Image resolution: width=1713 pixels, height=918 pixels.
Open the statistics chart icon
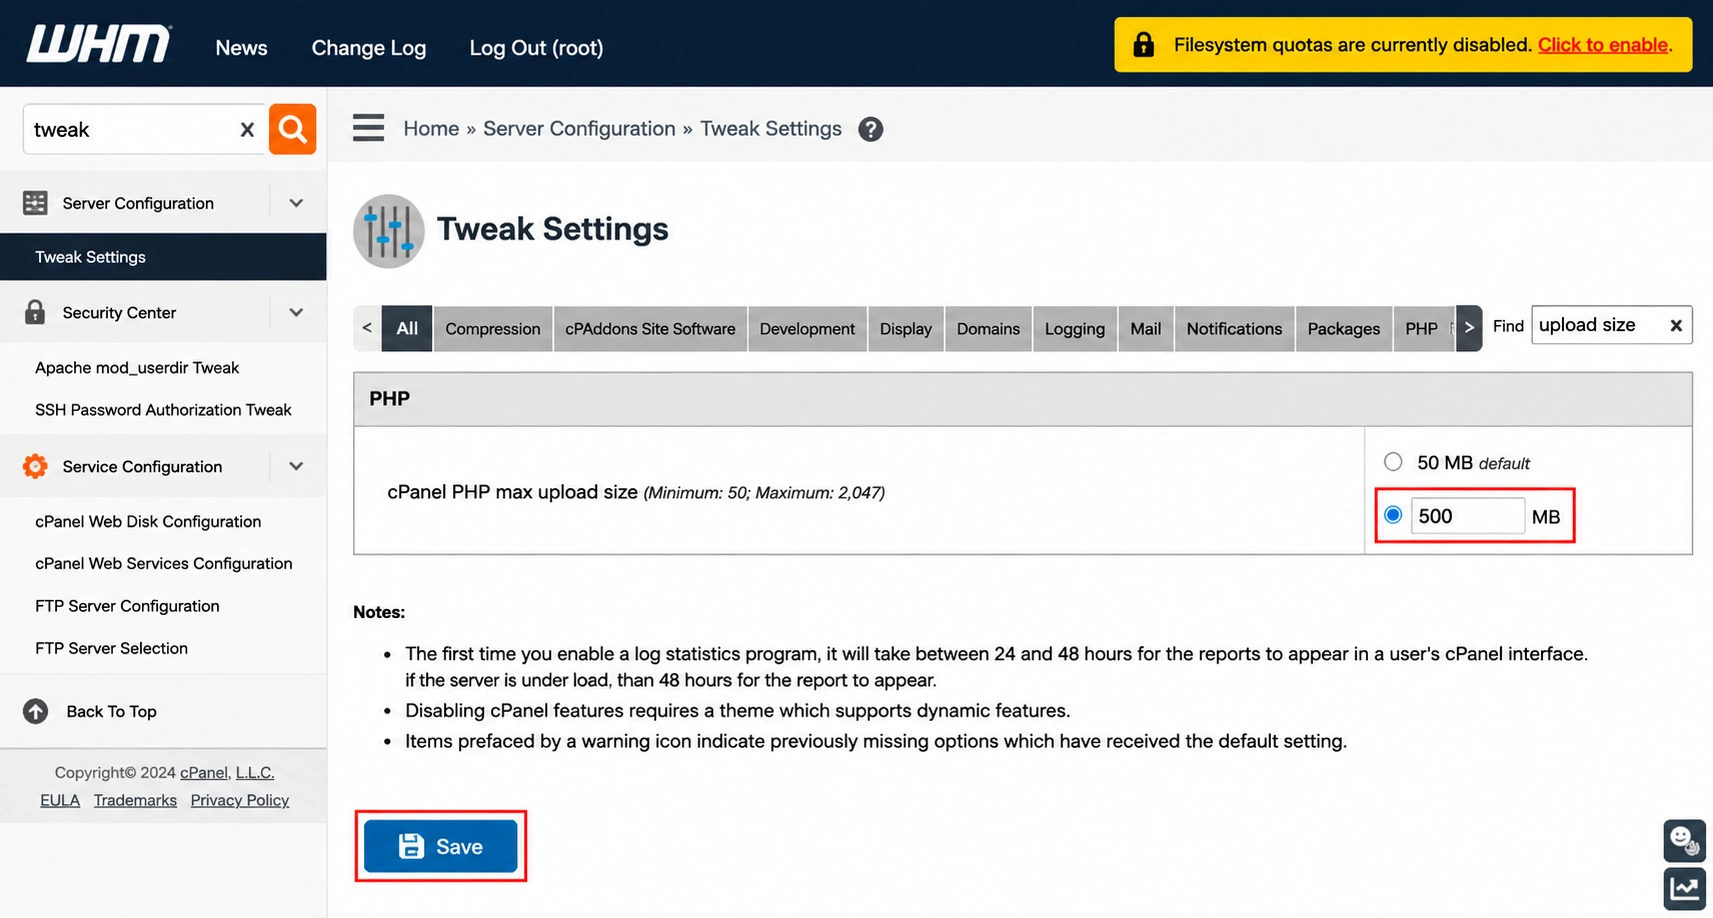(x=1684, y=889)
